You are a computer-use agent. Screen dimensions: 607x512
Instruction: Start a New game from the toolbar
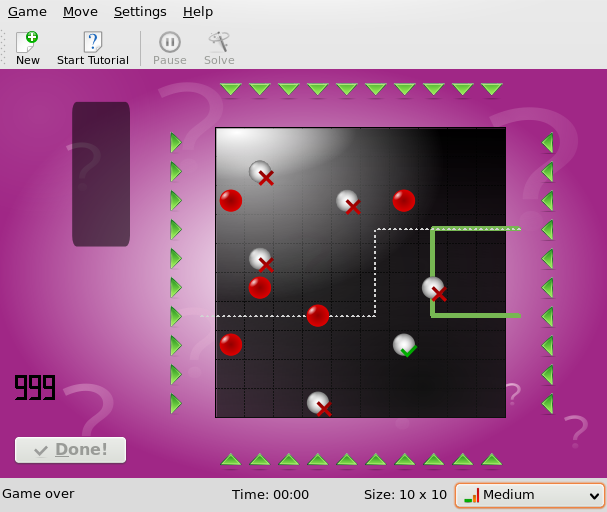(x=27, y=48)
